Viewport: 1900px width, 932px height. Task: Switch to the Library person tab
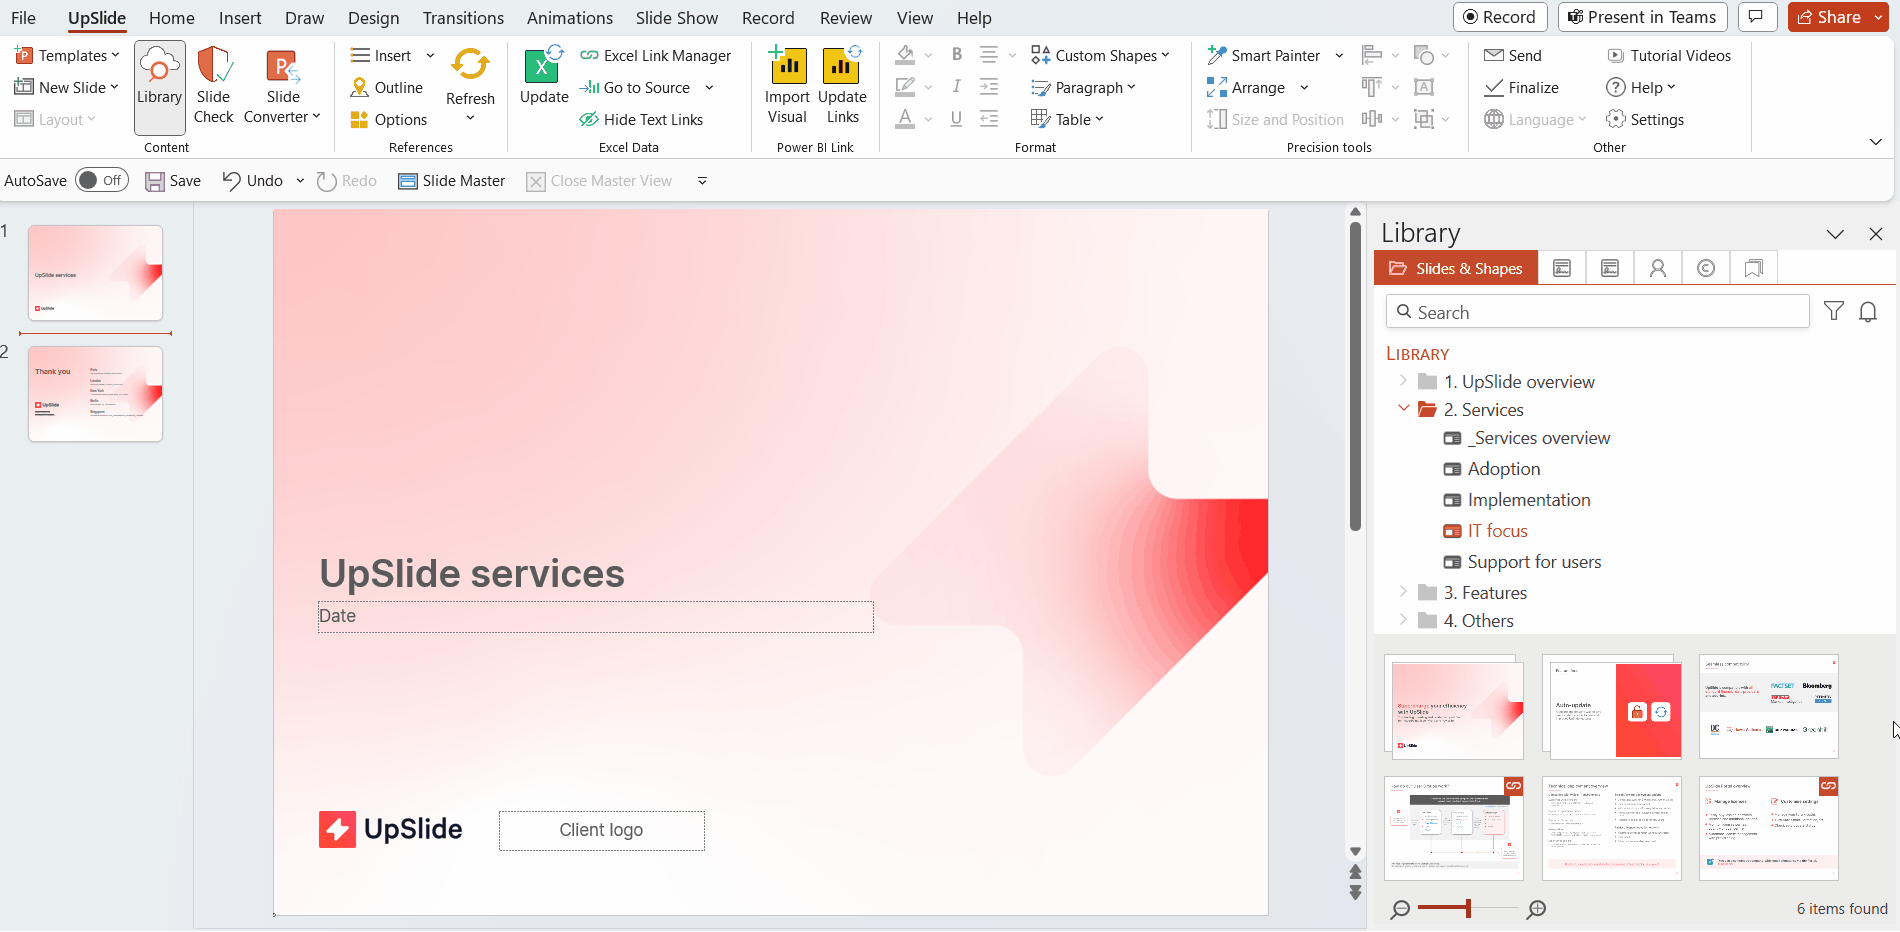click(x=1658, y=268)
